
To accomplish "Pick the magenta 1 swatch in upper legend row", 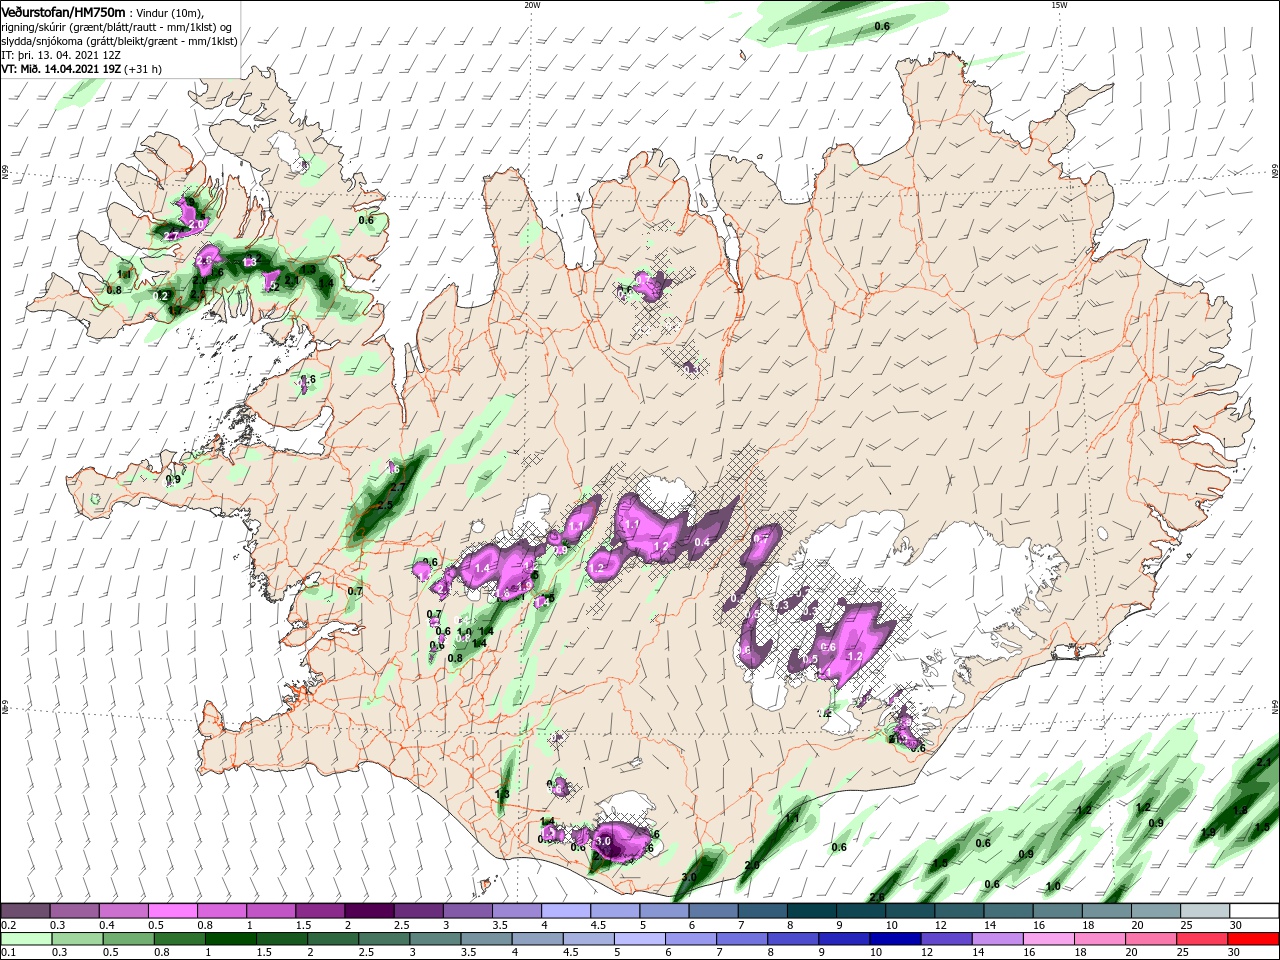I will point(270,911).
